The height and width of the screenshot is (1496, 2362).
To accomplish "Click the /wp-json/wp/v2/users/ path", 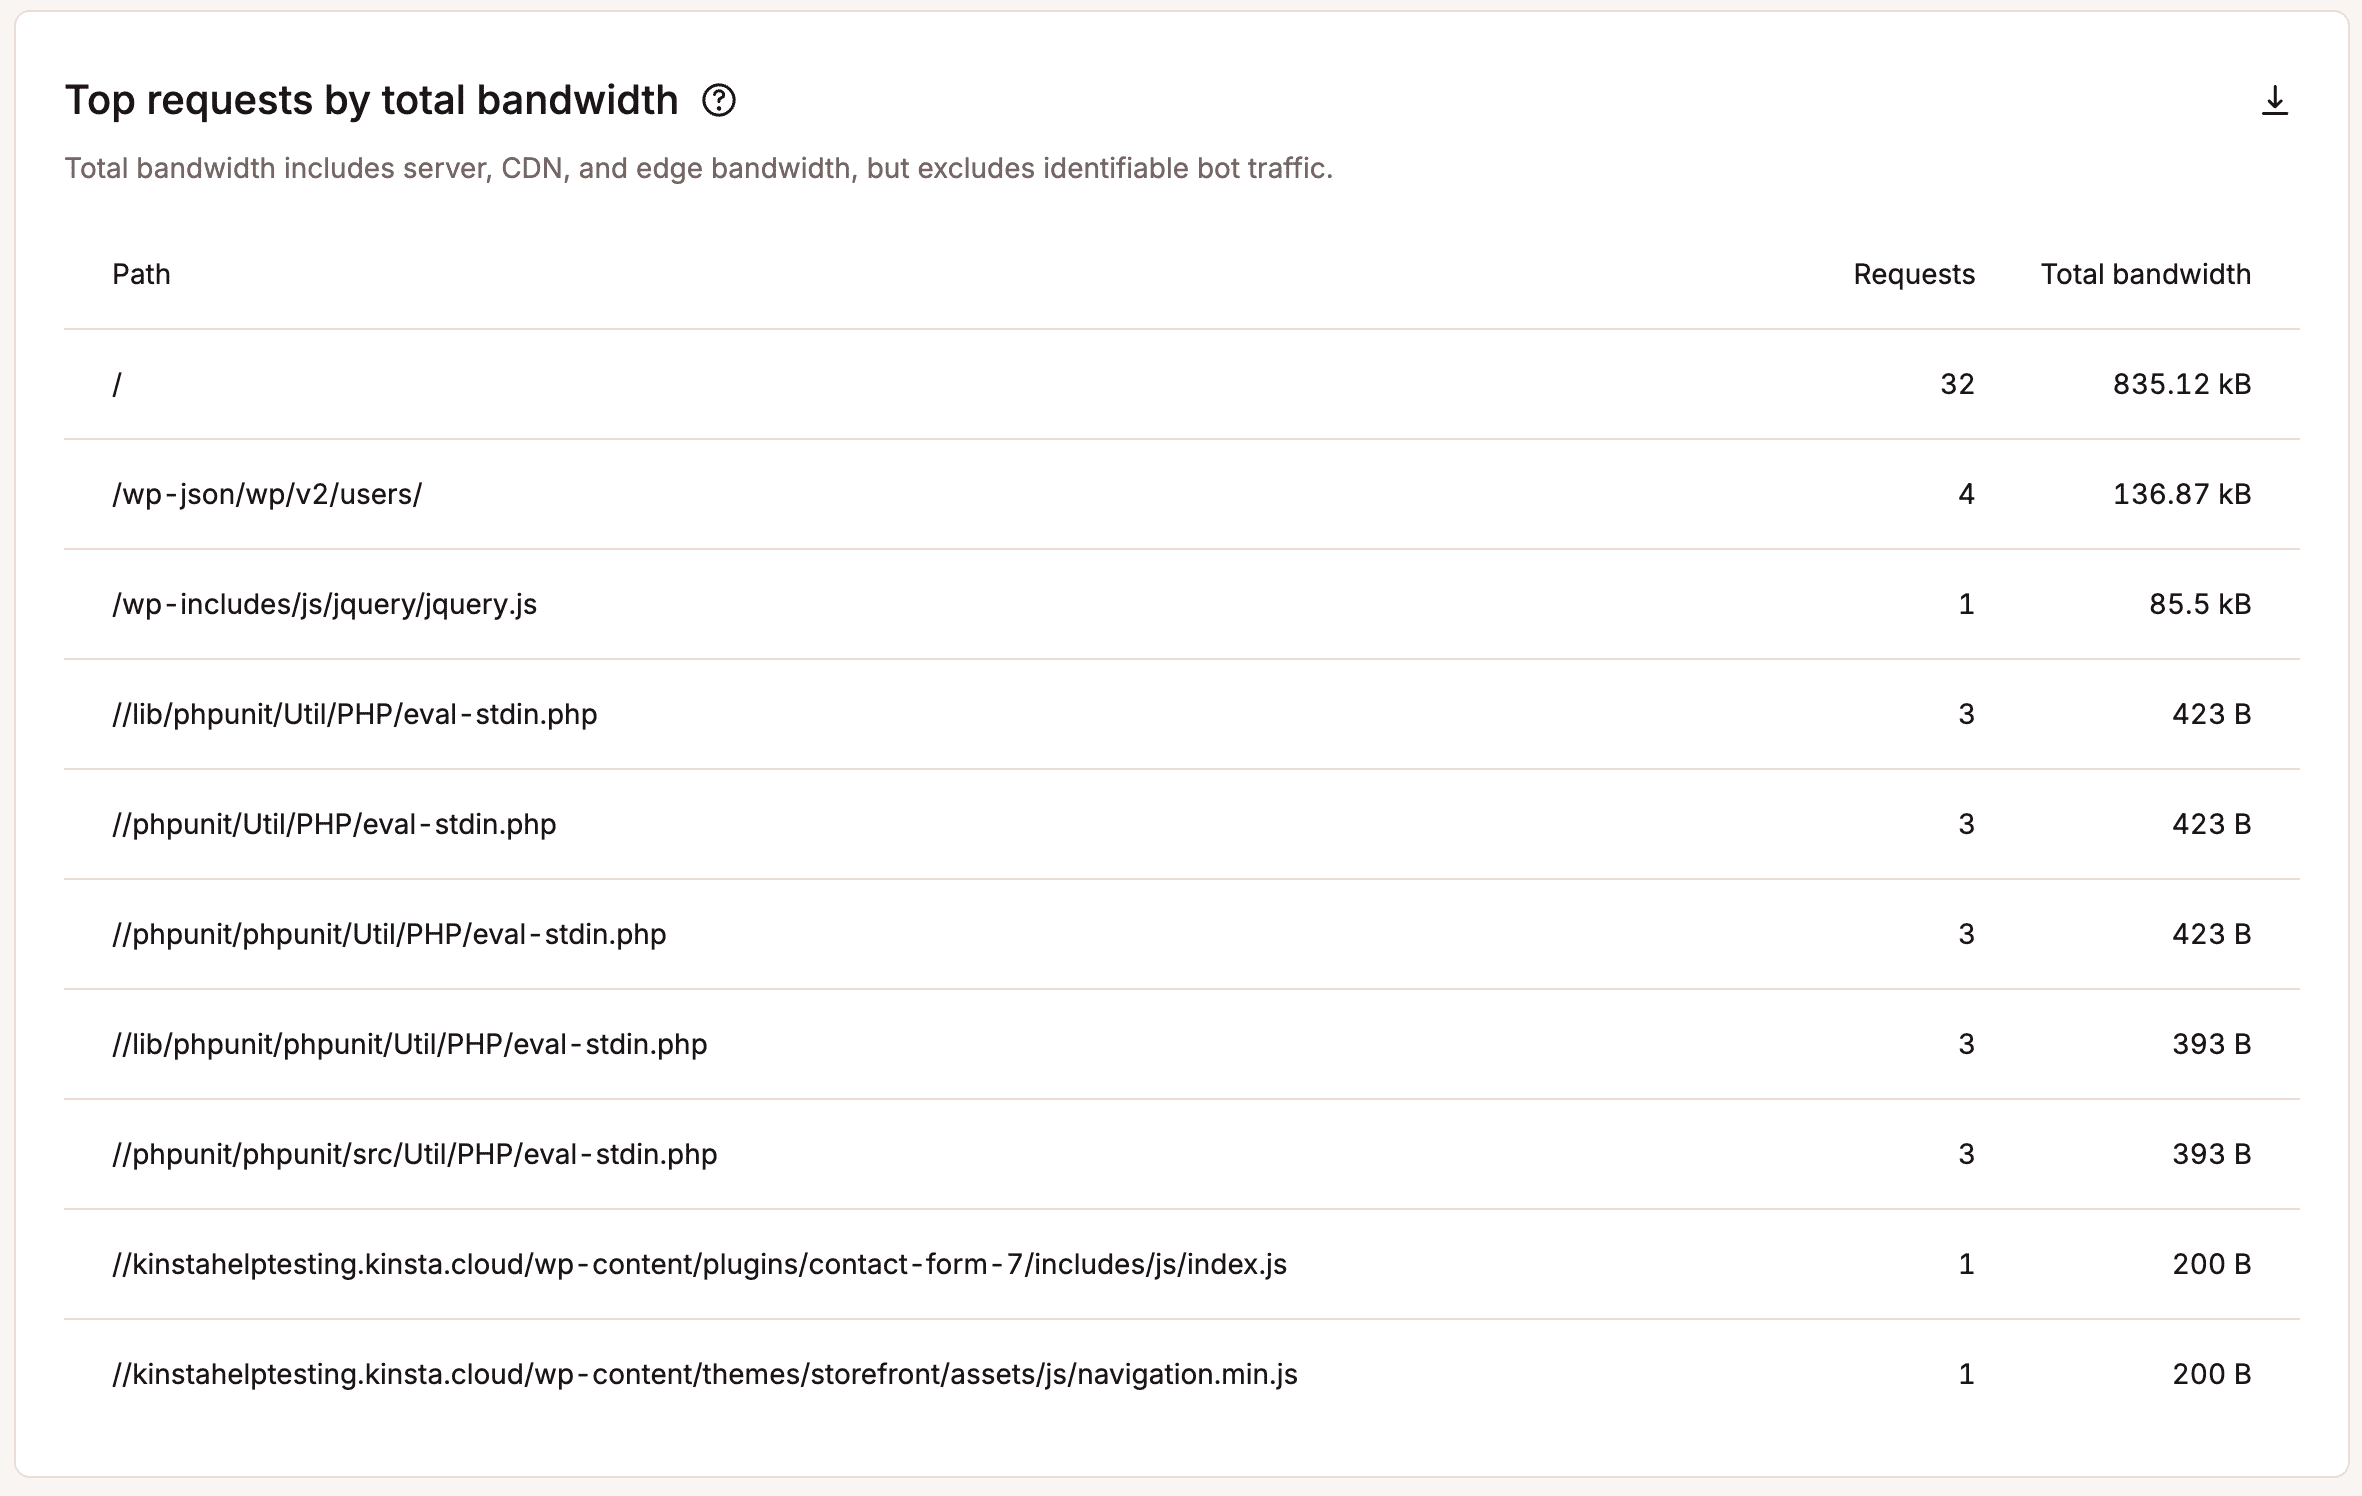I will tap(267, 494).
